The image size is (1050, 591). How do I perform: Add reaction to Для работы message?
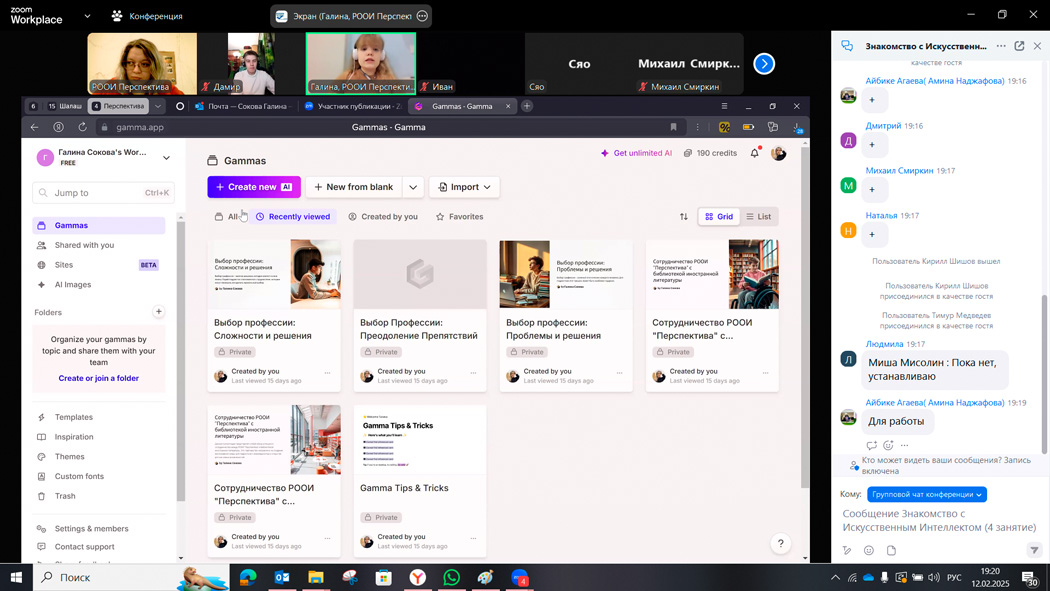[x=888, y=445]
